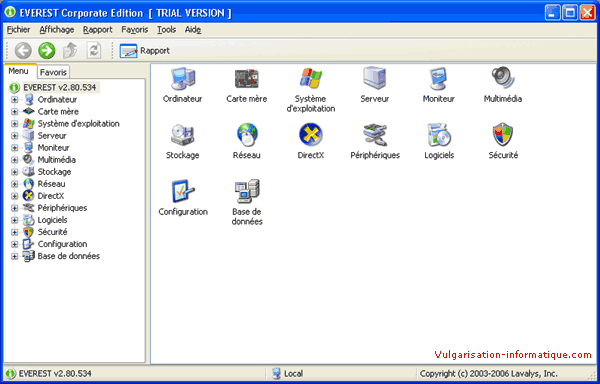Expand the Base de données tree node
This screenshot has width=600, height=384.
tap(15, 256)
